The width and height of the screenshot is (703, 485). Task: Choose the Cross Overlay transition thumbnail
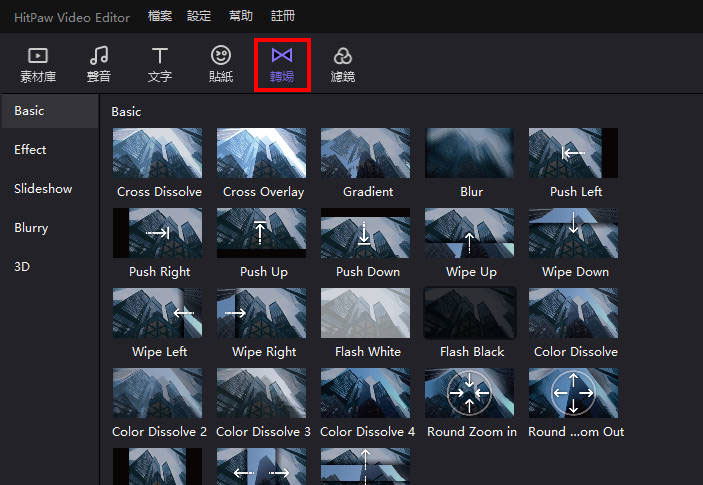261,153
